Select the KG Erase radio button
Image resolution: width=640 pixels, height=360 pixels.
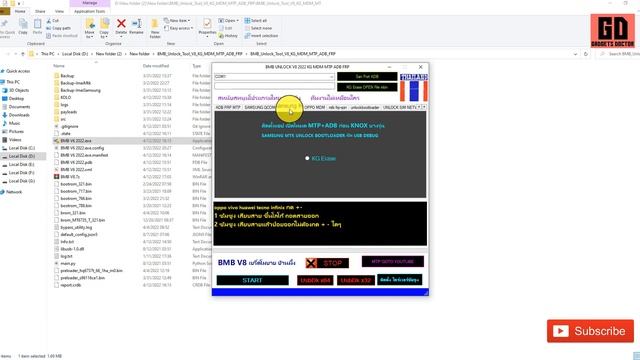[307, 158]
